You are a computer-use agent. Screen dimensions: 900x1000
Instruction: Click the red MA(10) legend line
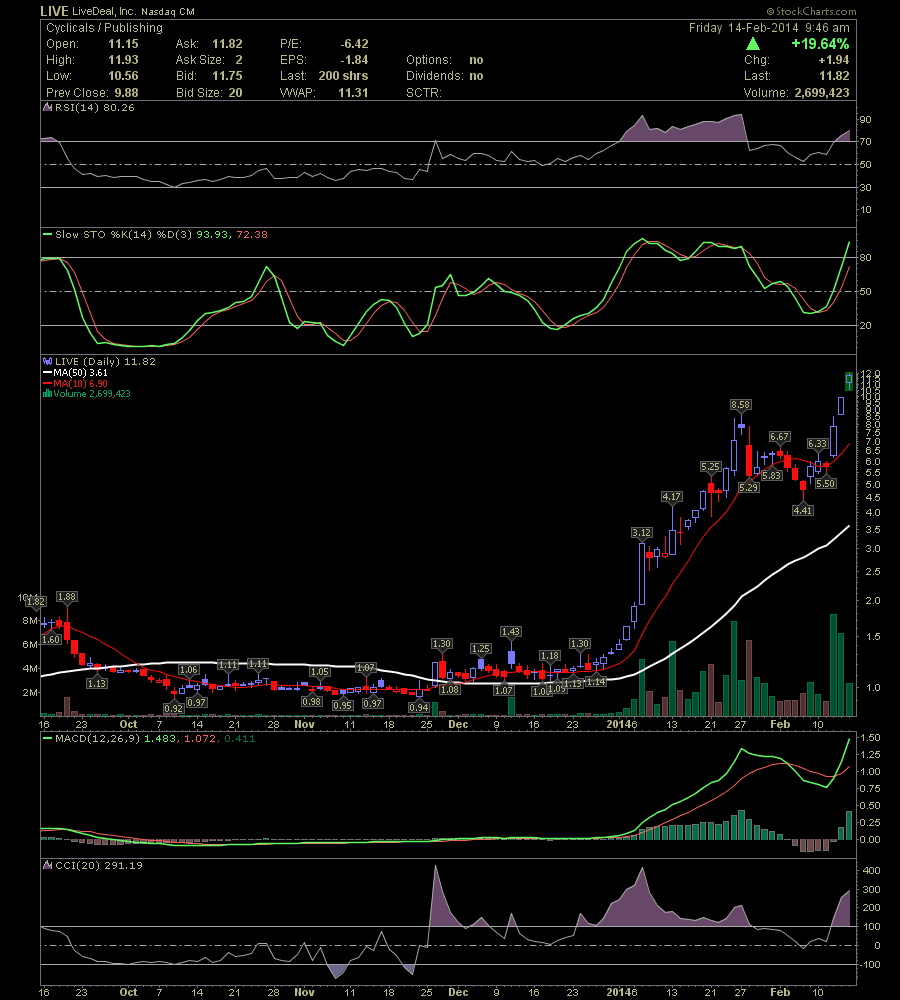pos(47,383)
